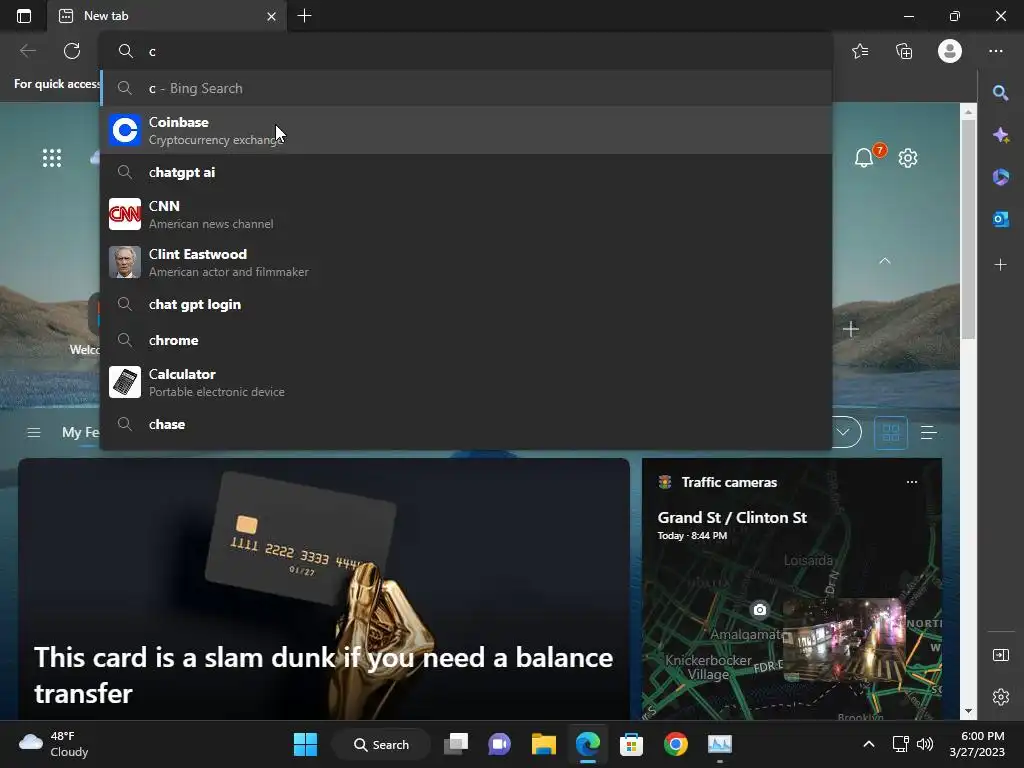The width and height of the screenshot is (1024, 768).
Task: Click the scrollbar down arrow
Action: point(968,711)
